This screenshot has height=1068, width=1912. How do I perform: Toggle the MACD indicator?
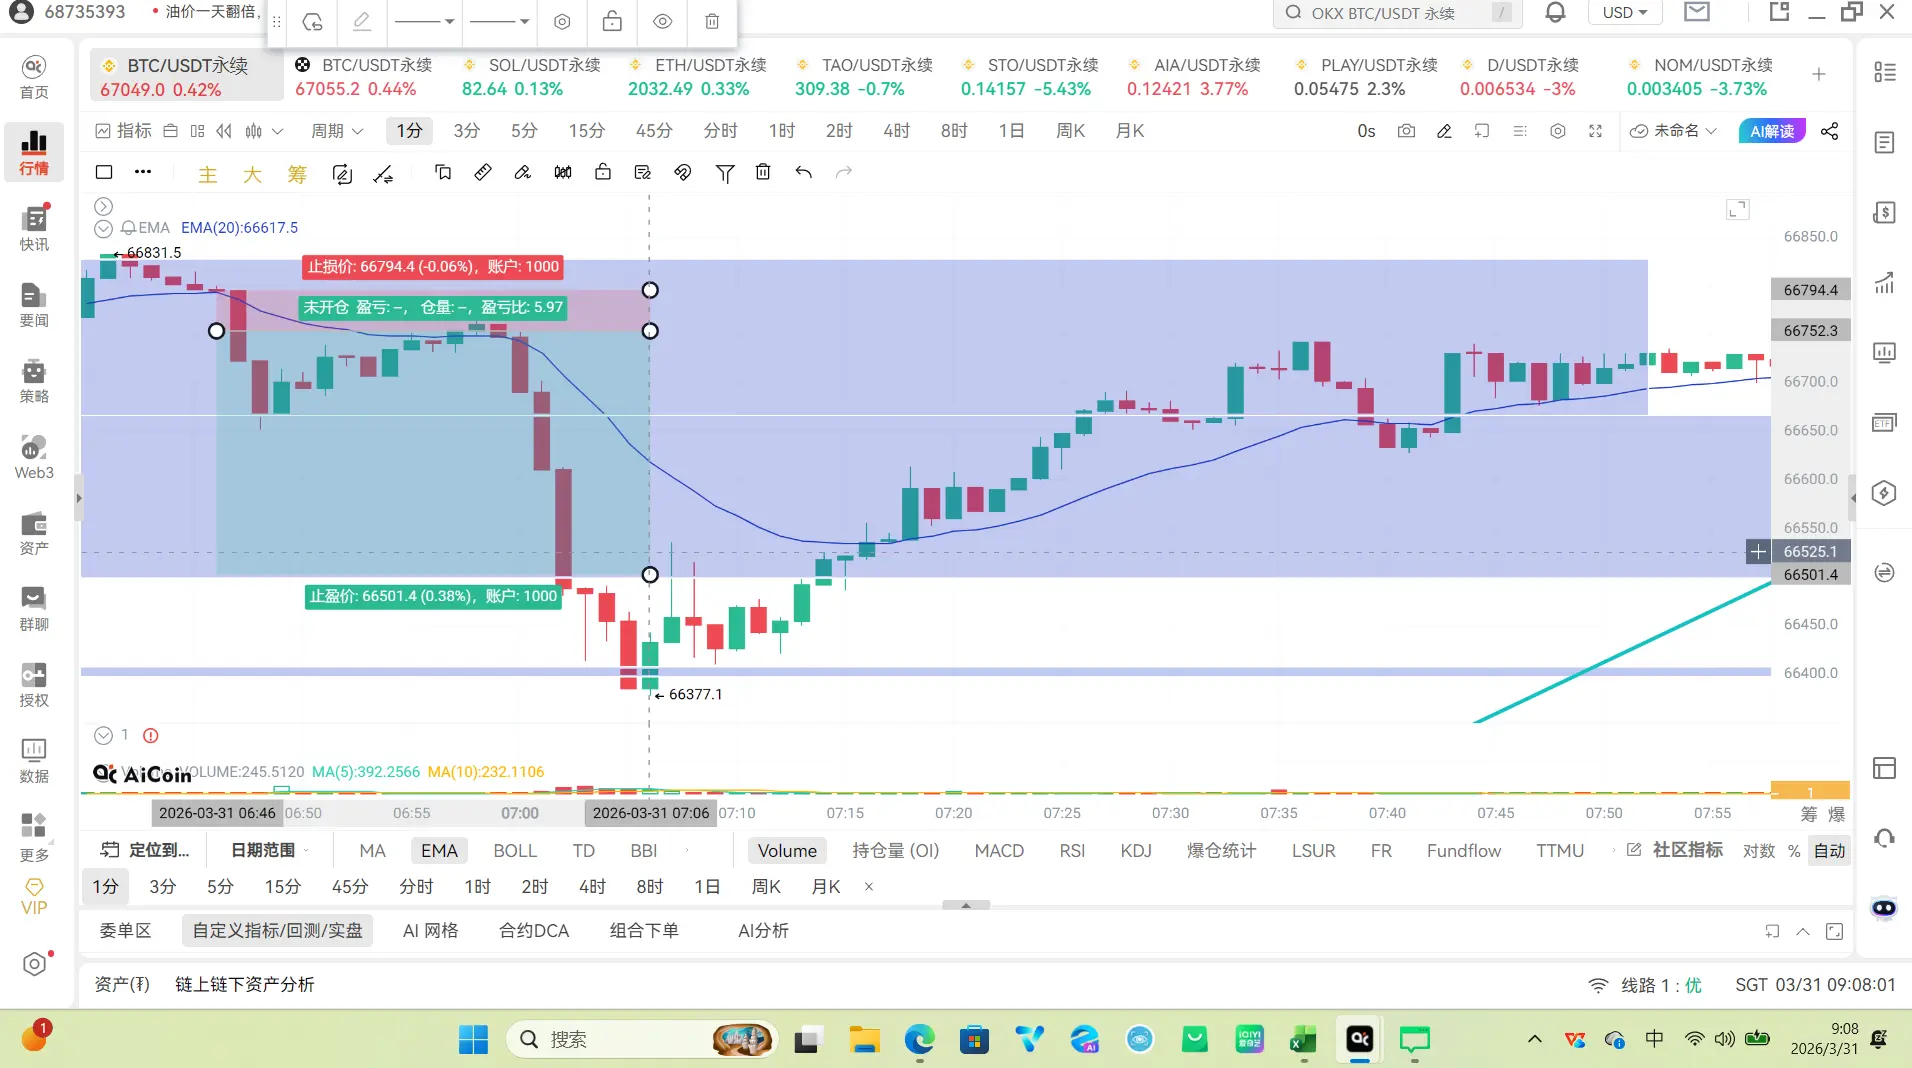pos(999,850)
